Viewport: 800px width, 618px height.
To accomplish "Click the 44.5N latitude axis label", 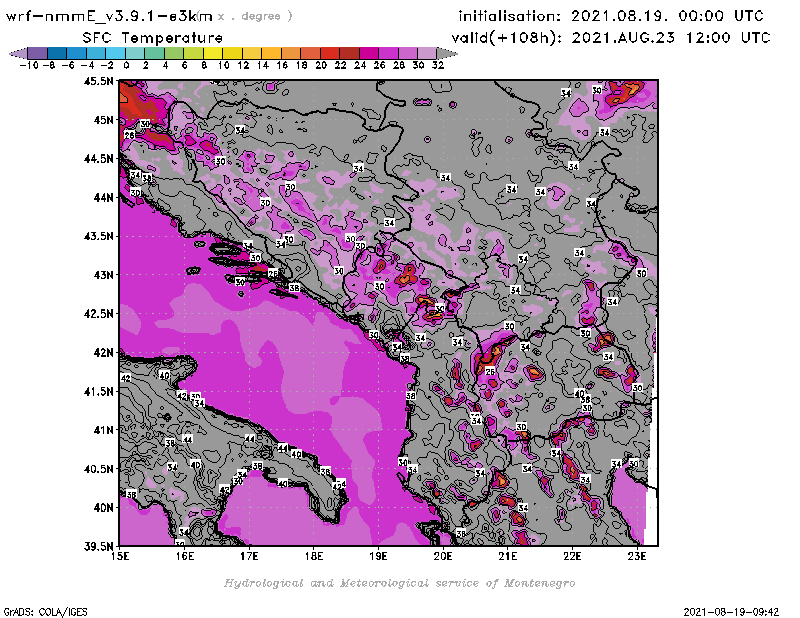I will 98,159.
